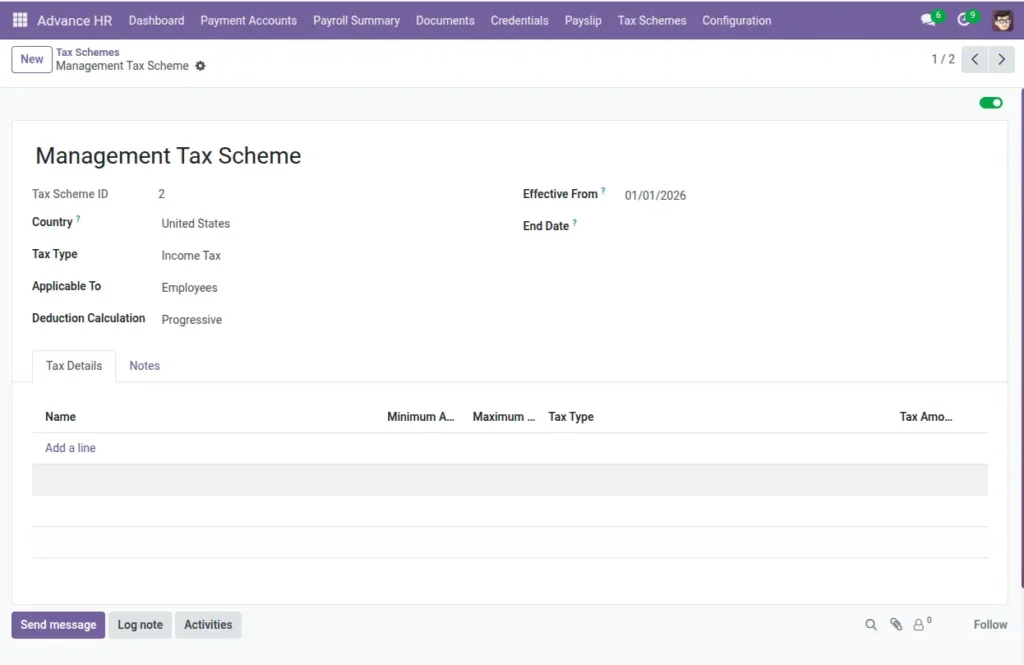Image resolution: width=1024 pixels, height=665 pixels.
Task: Open the Documents menu
Action: pos(445,20)
